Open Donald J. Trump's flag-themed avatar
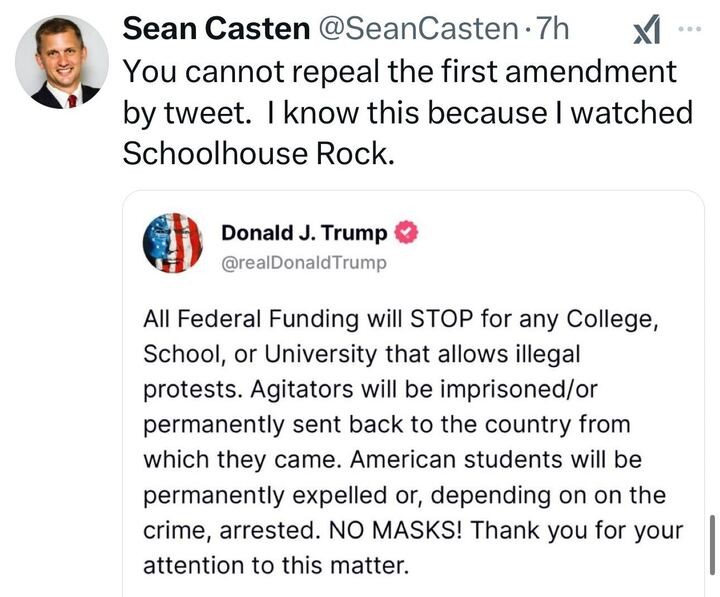 click(173, 243)
